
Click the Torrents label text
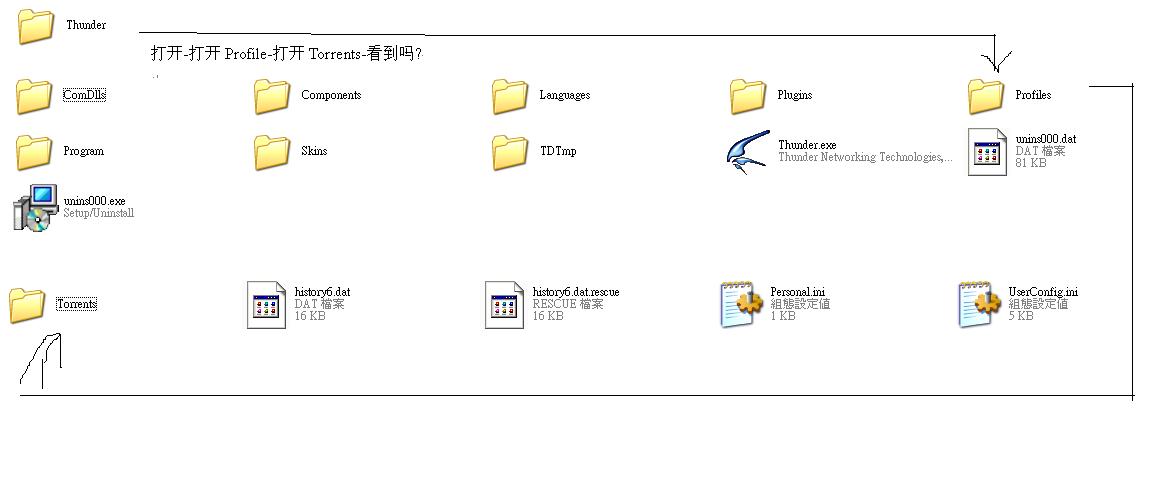(x=76, y=304)
